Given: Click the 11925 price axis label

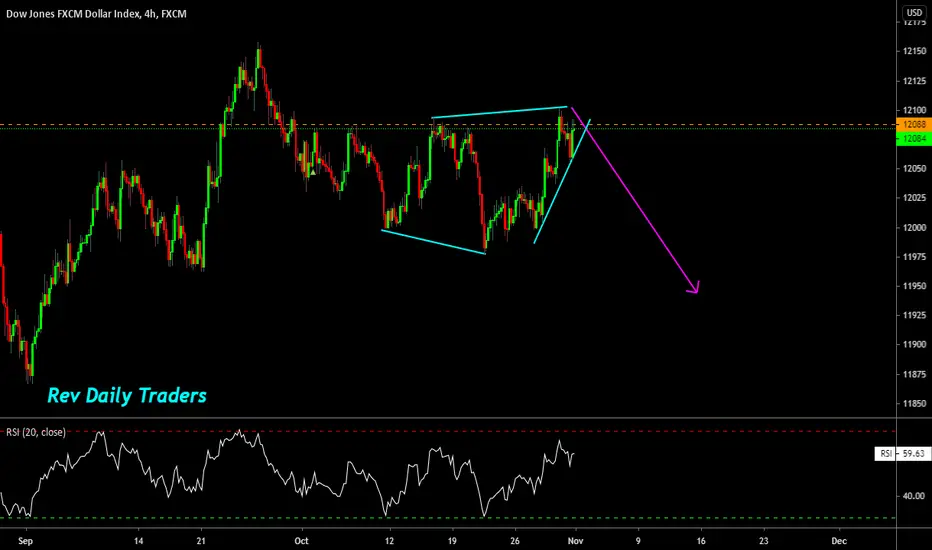Looking at the screenshot, I should (914, 315).
